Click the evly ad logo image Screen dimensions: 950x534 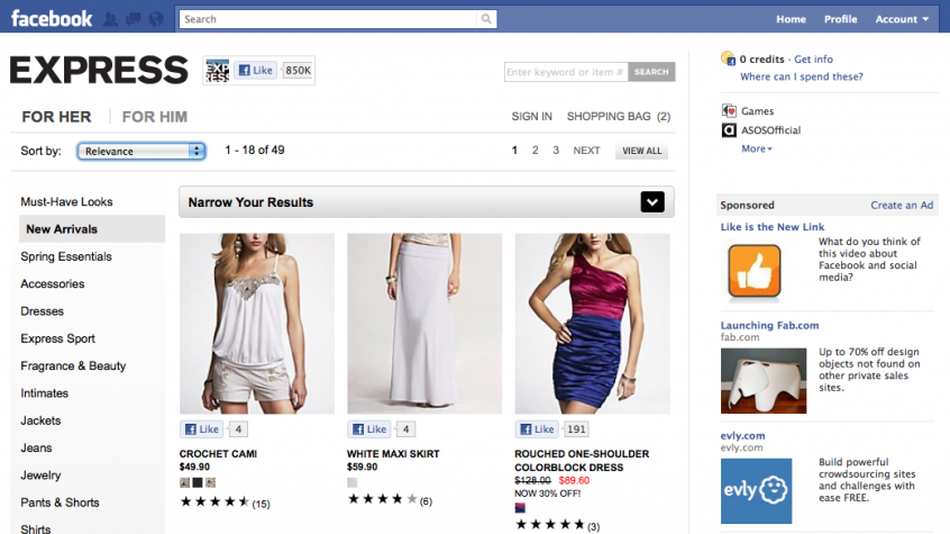pos(756,491)
